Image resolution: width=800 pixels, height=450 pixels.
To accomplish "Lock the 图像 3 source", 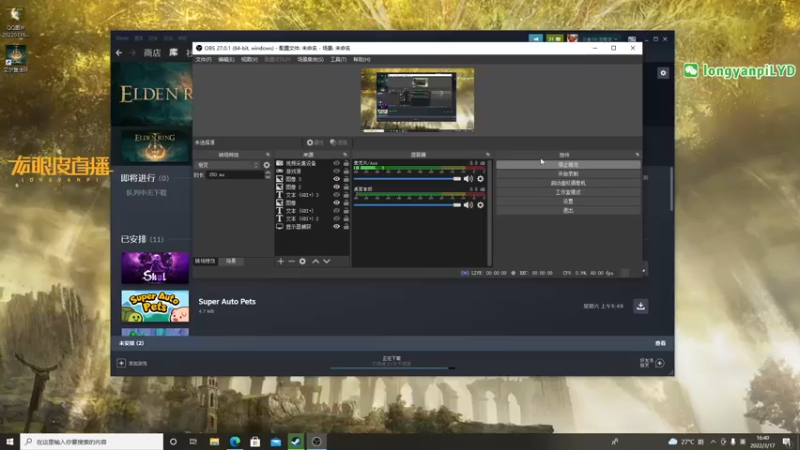I will coord(346,179).
